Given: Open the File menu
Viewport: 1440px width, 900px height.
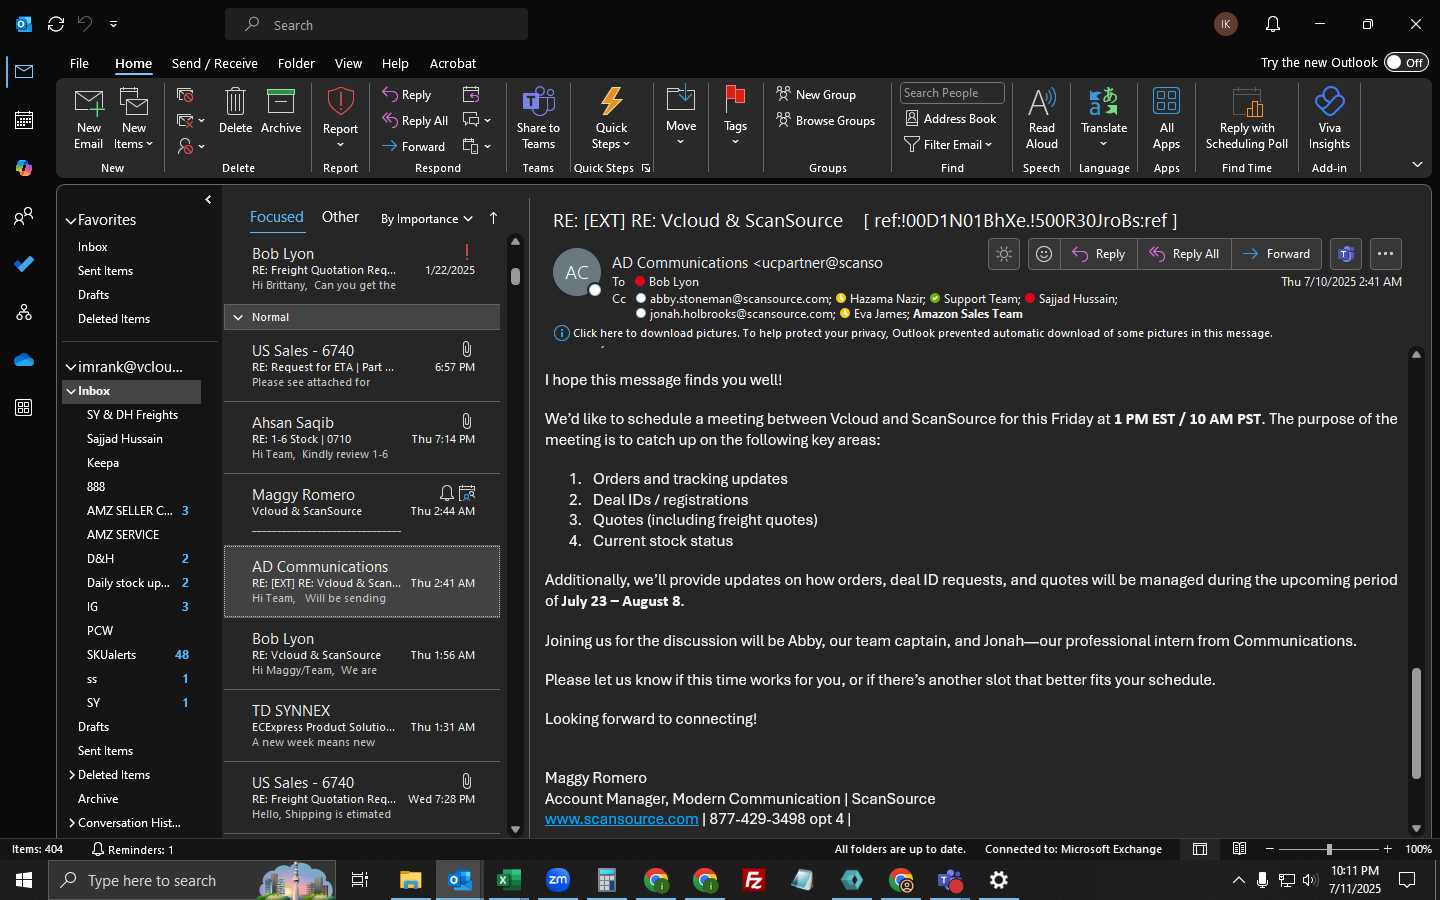Looking at the screenshot, I should pyautogui.click(x=79, y=63).
